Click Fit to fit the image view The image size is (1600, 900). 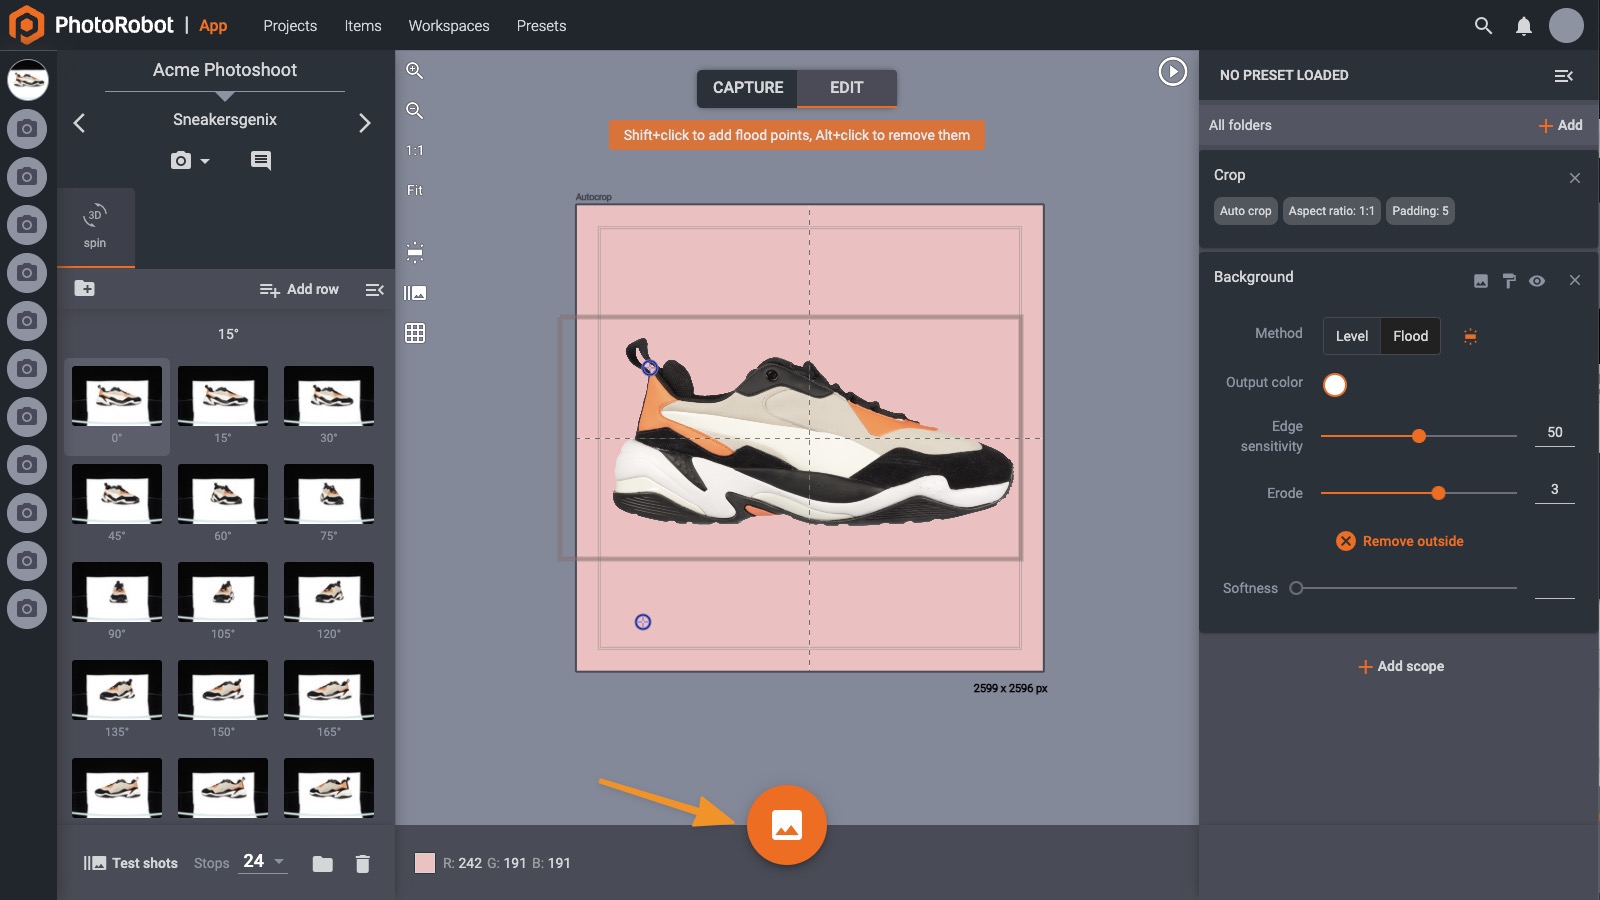click(415, 190)
